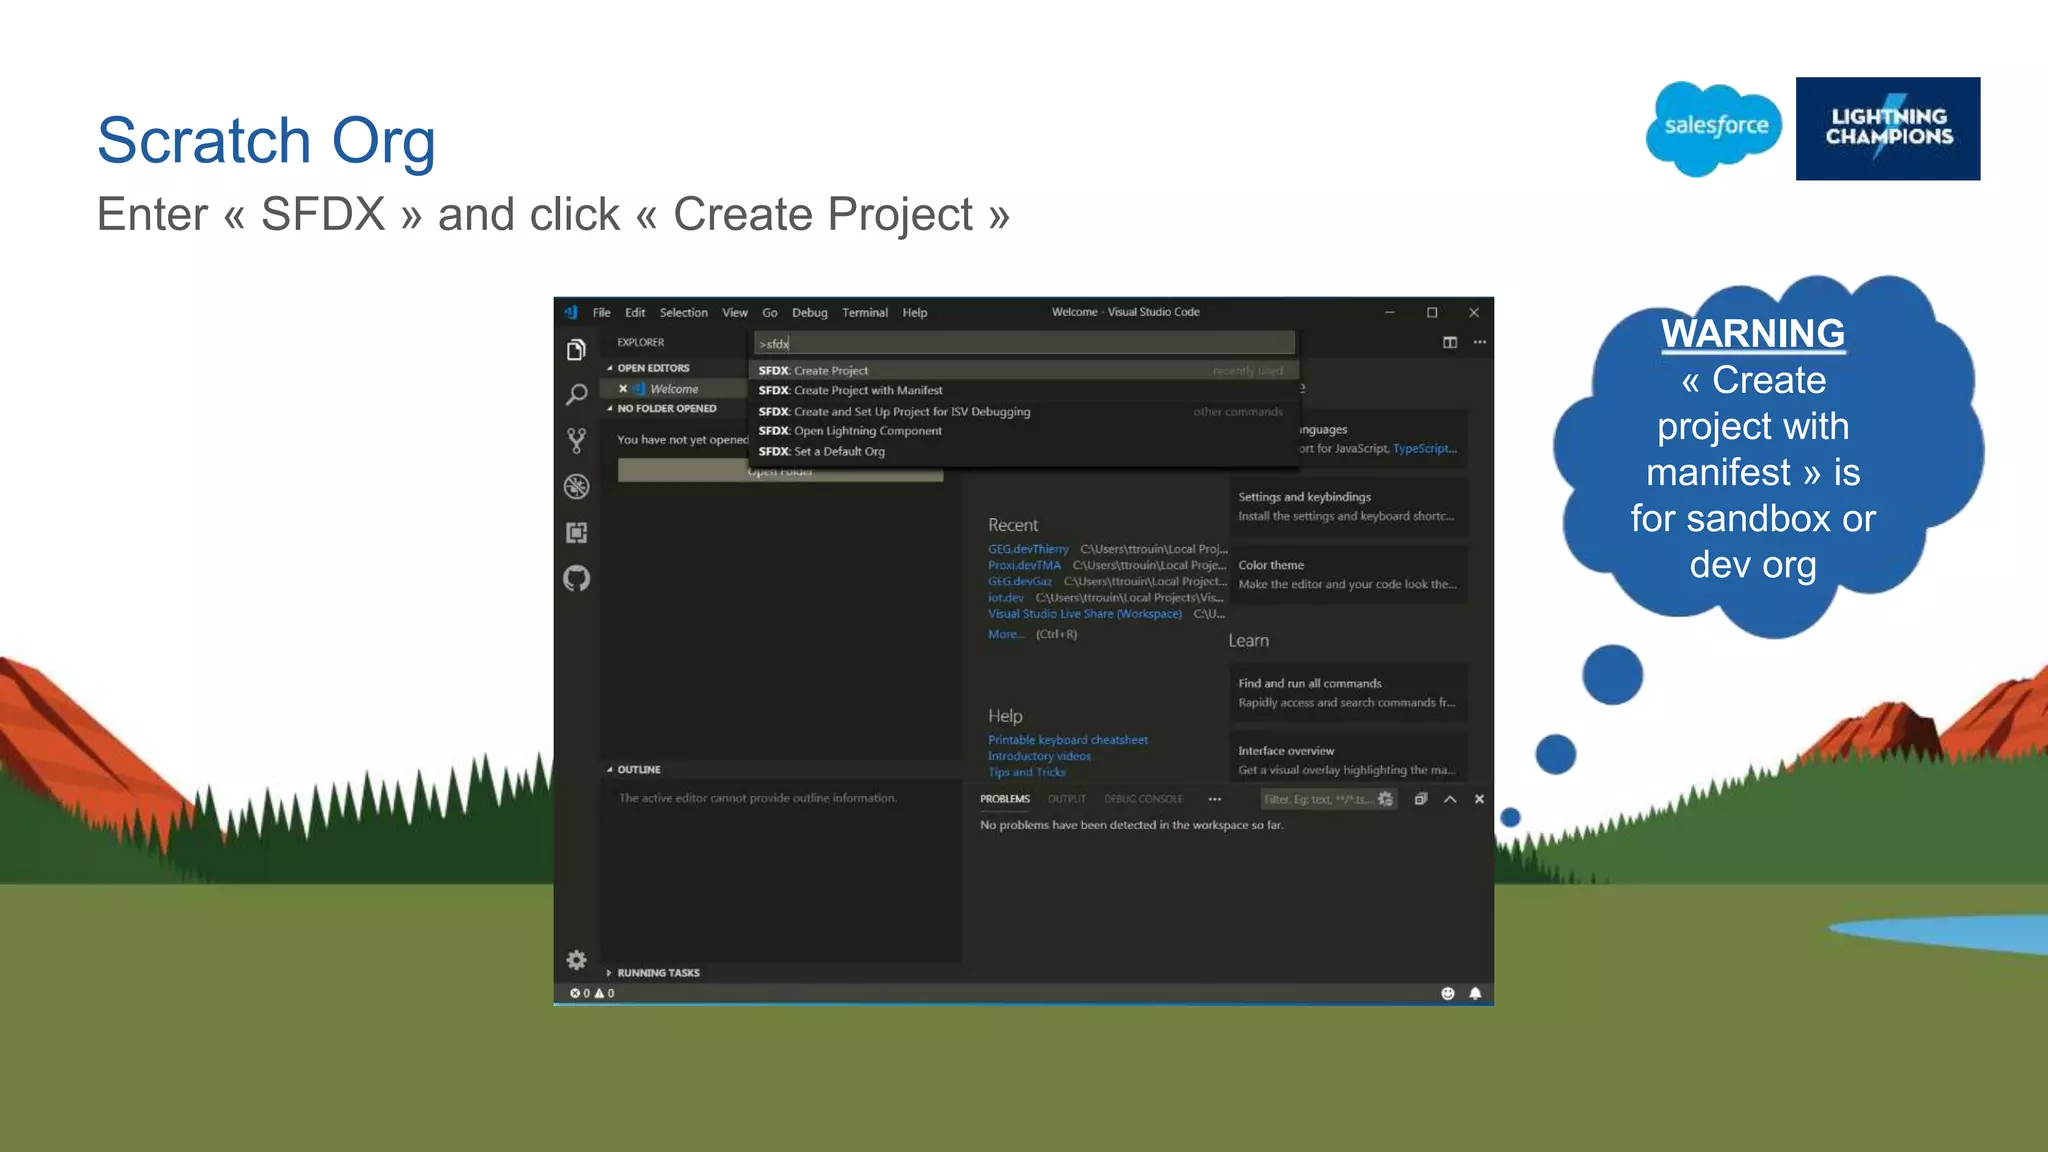Open the Extensions icon in activity bar

(576, 532)
